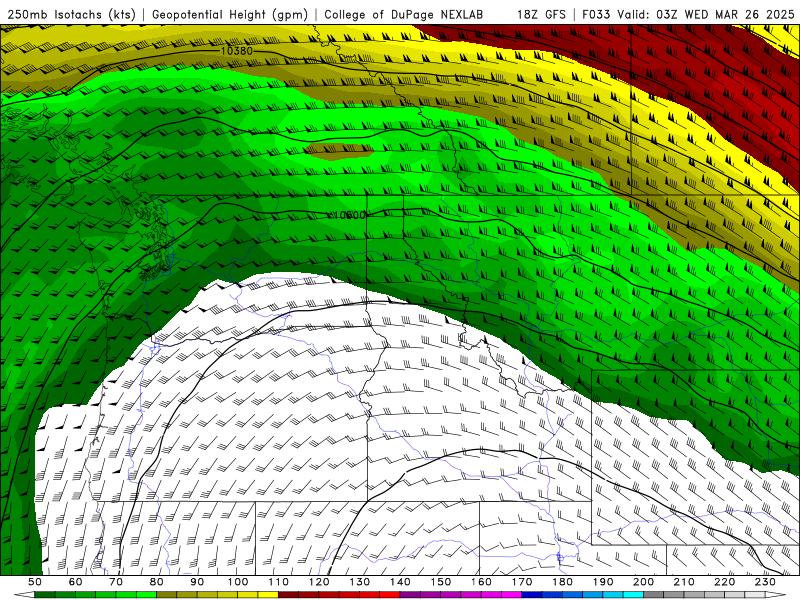This screenshot has height=600, width=800.
Task: Click the 100 knot legend label
Action: click(238, 582)
